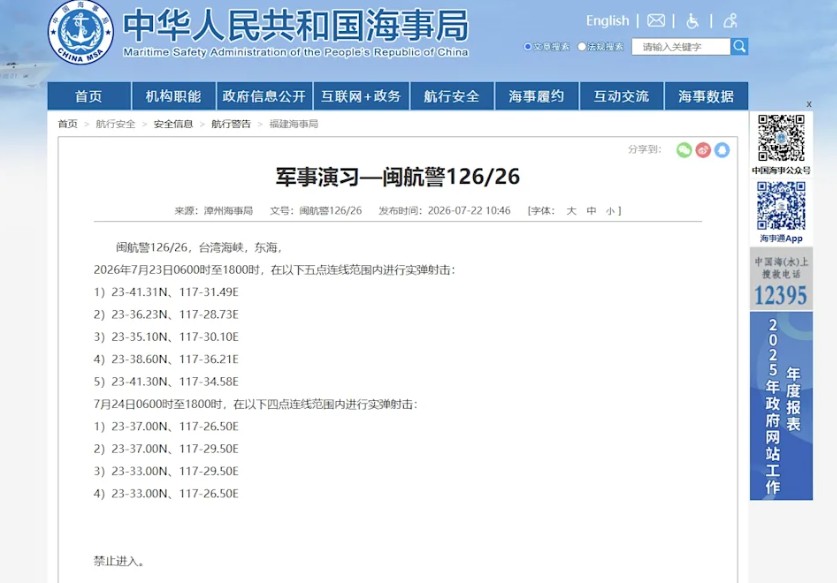837x583 pixels.
Task: Open the mail envelope icon in header
Action: click(656, 21)
